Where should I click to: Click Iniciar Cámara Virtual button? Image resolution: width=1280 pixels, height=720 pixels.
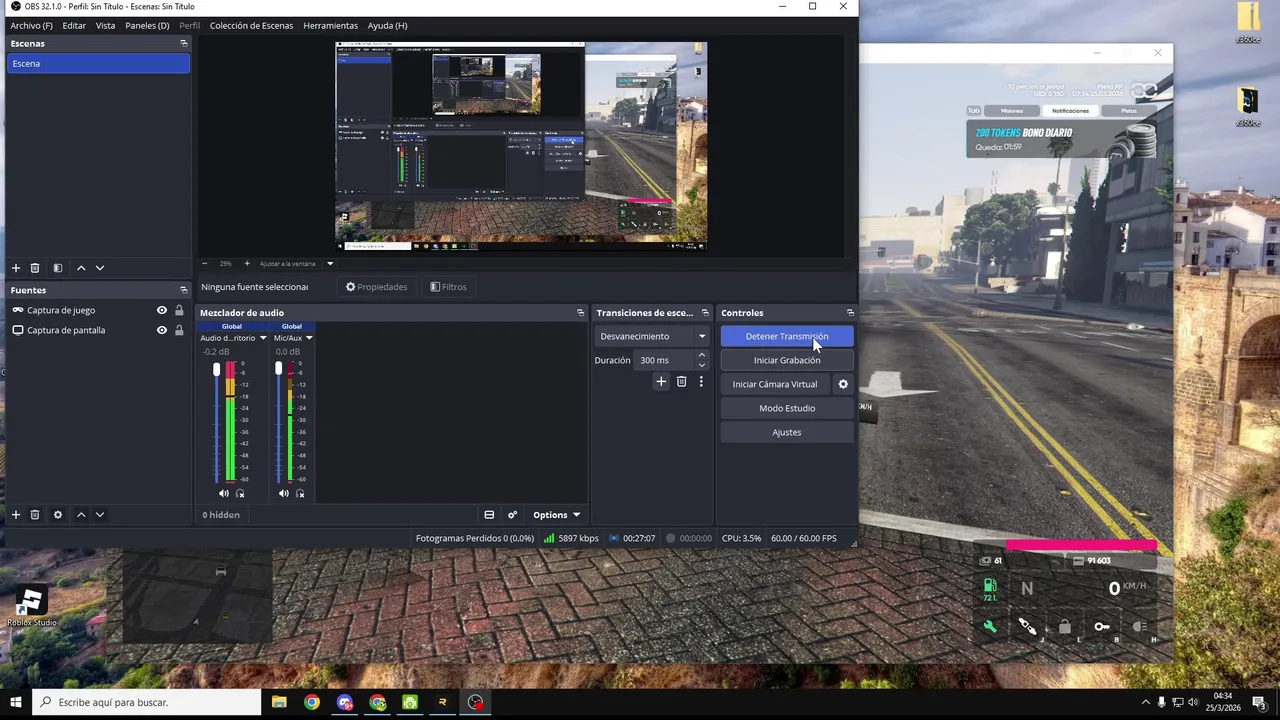click(775, 384)
